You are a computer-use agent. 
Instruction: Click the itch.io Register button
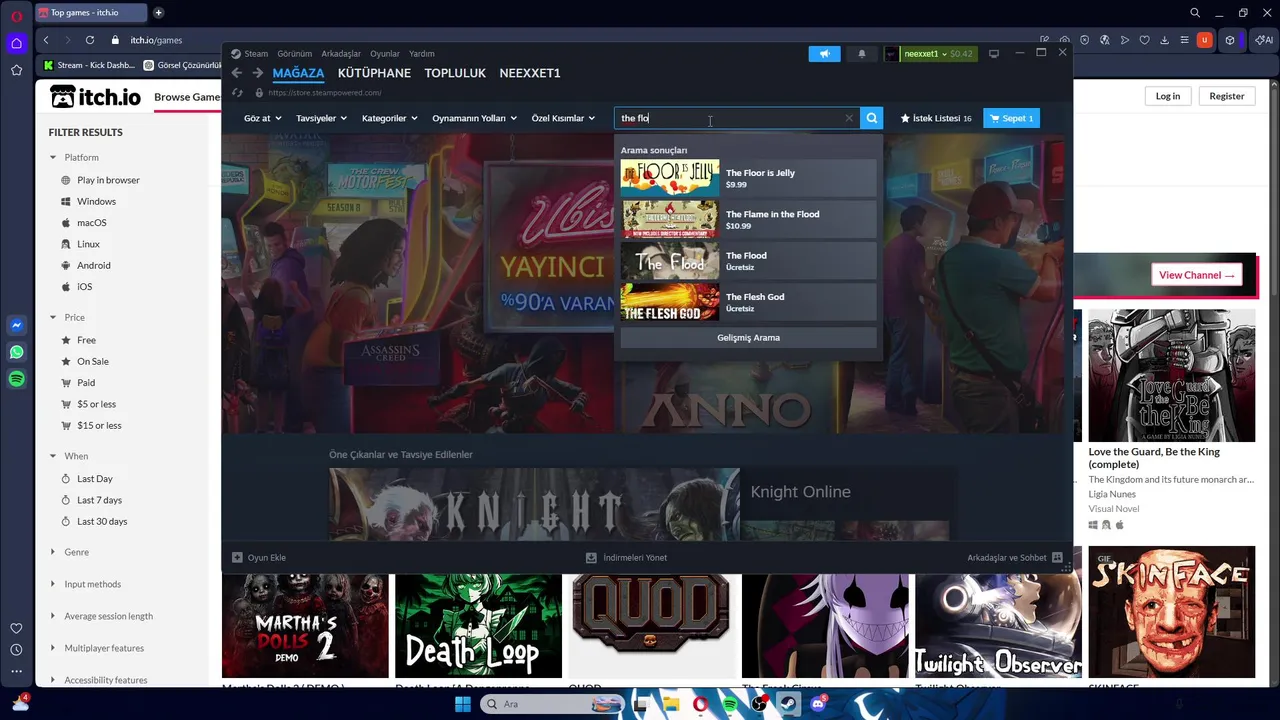click(x=1227, y=96)
